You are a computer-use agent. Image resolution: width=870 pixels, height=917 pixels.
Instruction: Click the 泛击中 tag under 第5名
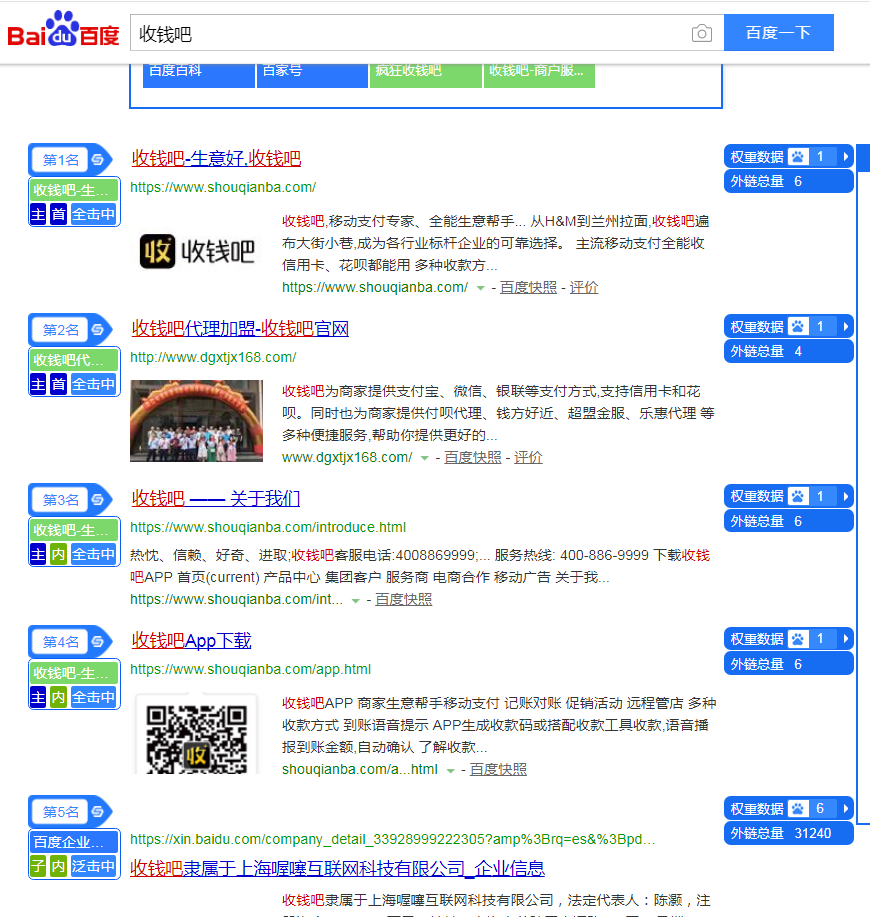[93, 866]
